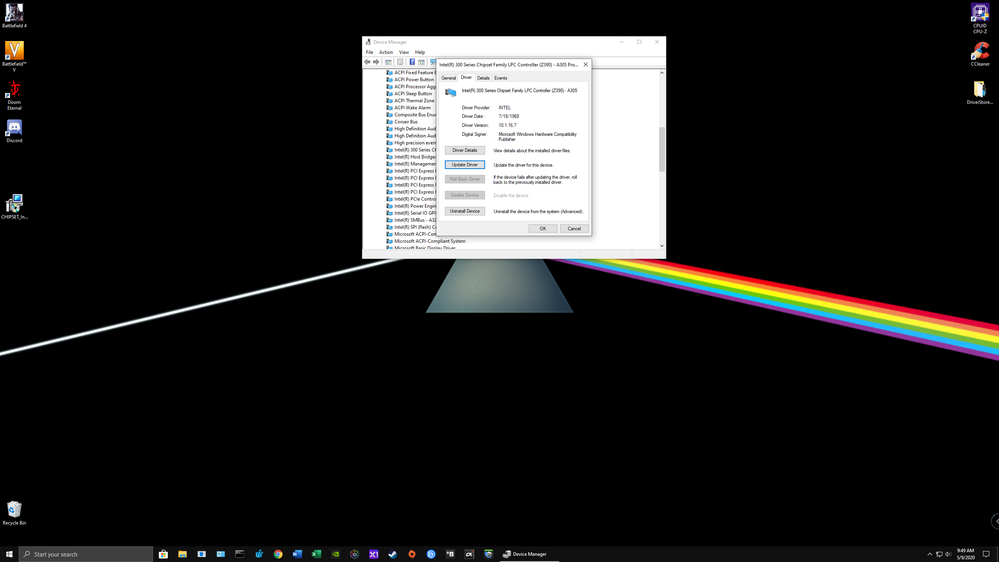Open the File menu in Device Manager
This screenshot has height=562, width=999.
[x=370, y=52]
